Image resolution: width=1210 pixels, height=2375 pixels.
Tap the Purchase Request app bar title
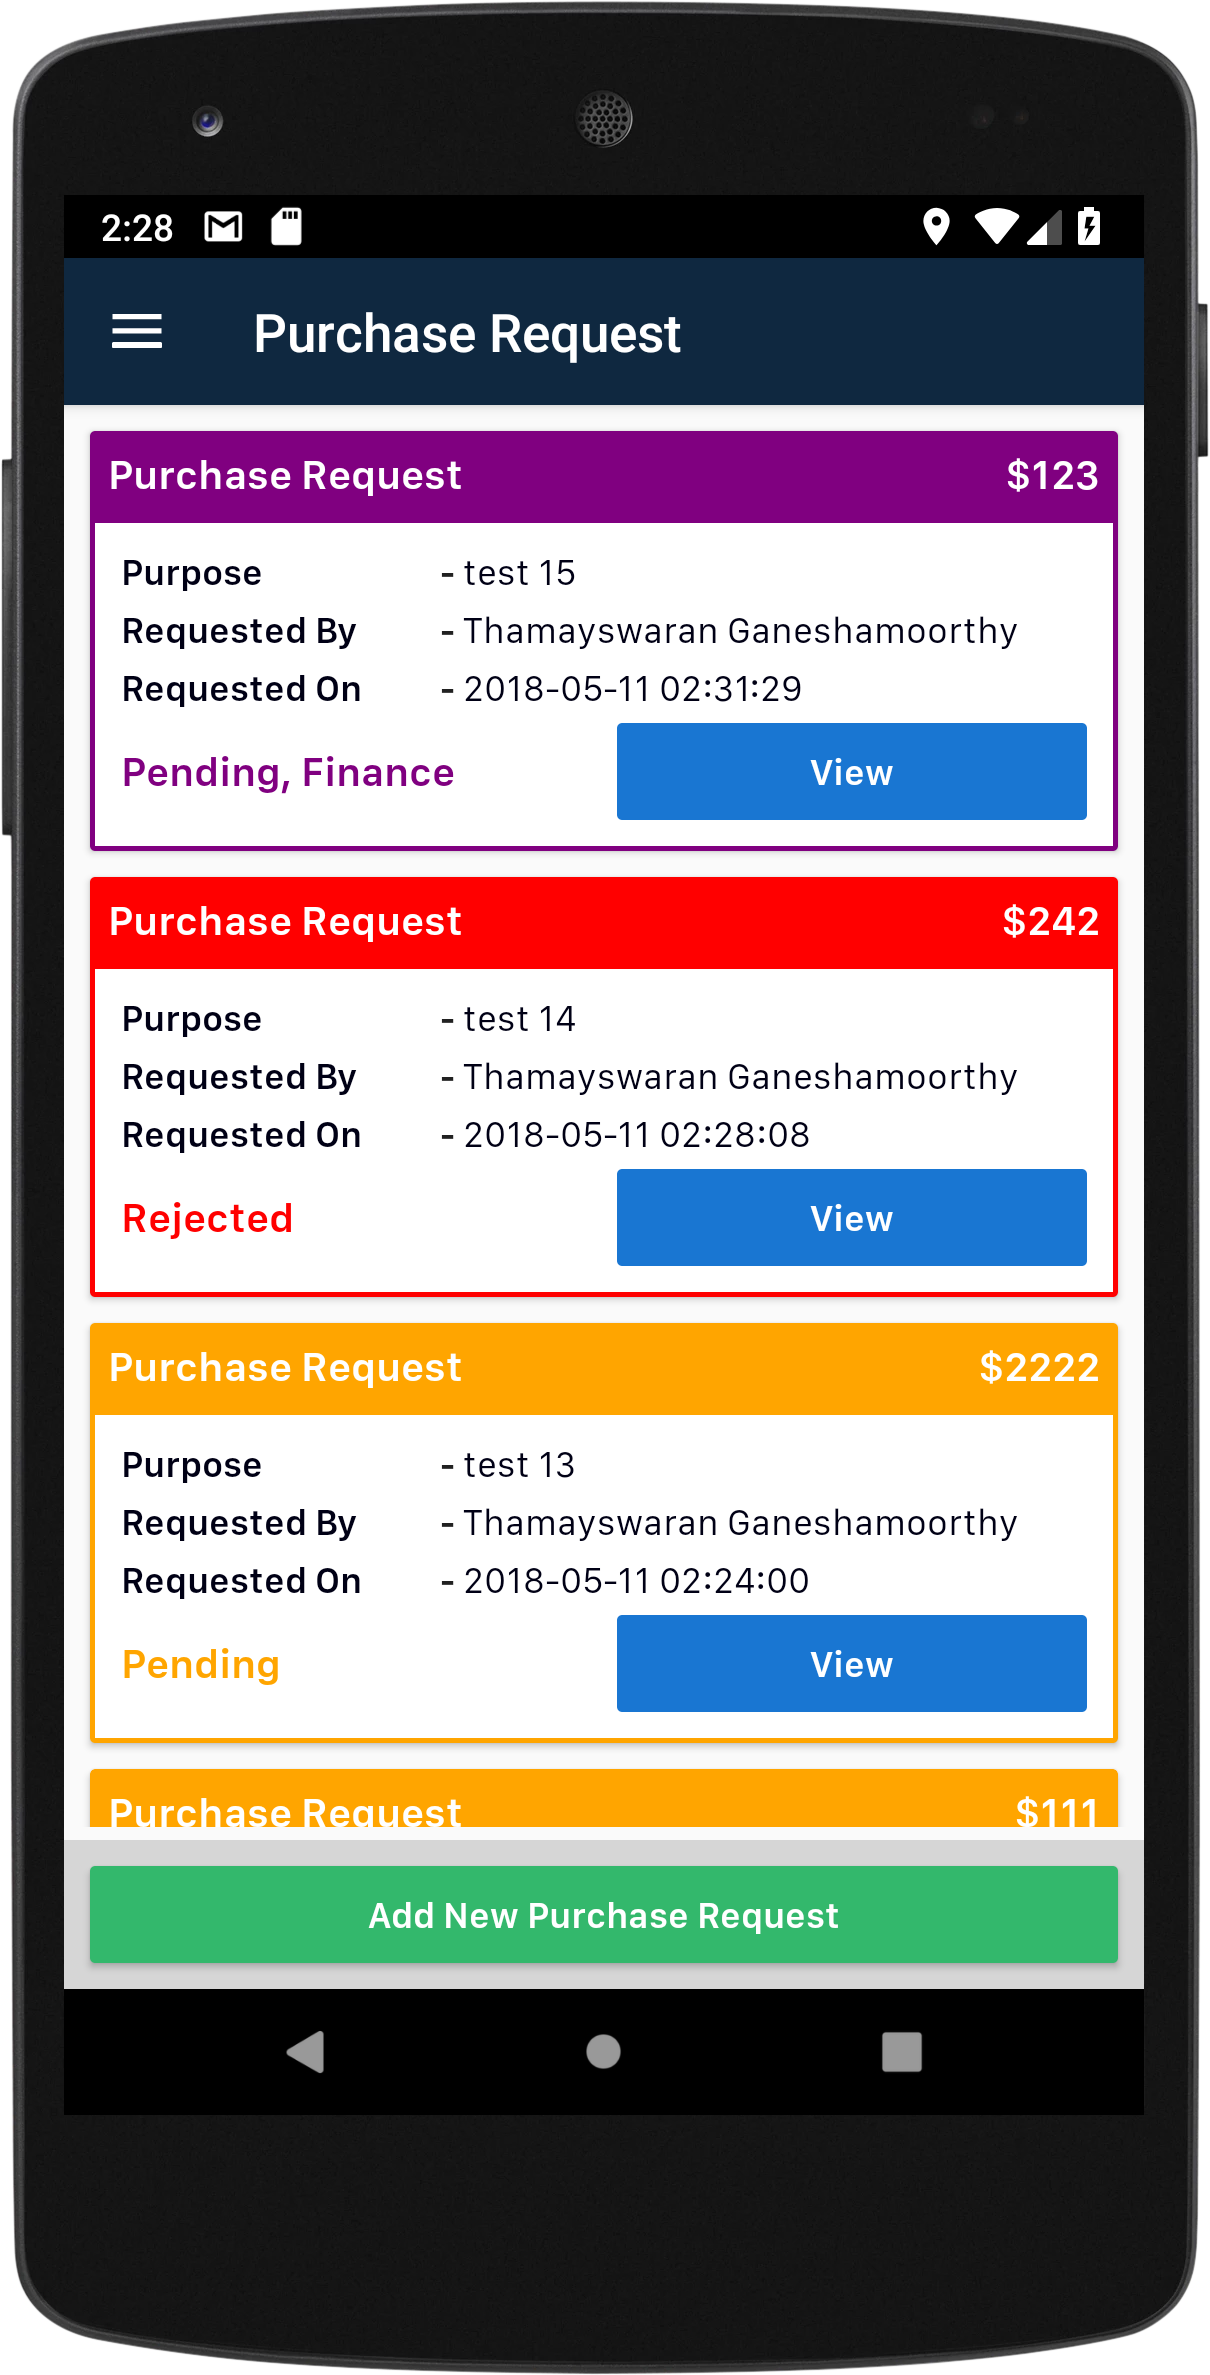(x=467, y=333)
